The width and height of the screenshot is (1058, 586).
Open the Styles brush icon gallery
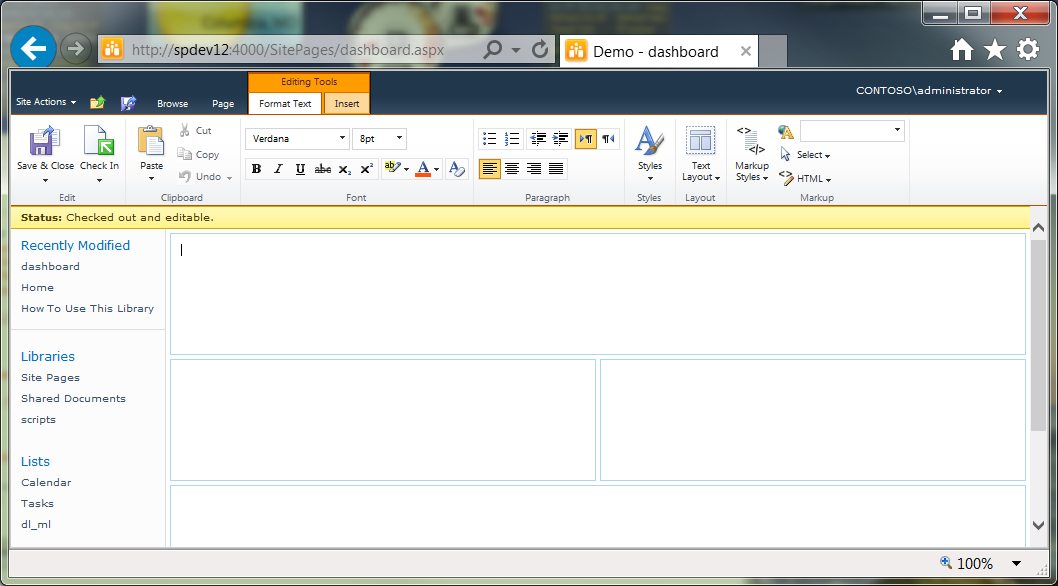(x=650, y=140)
